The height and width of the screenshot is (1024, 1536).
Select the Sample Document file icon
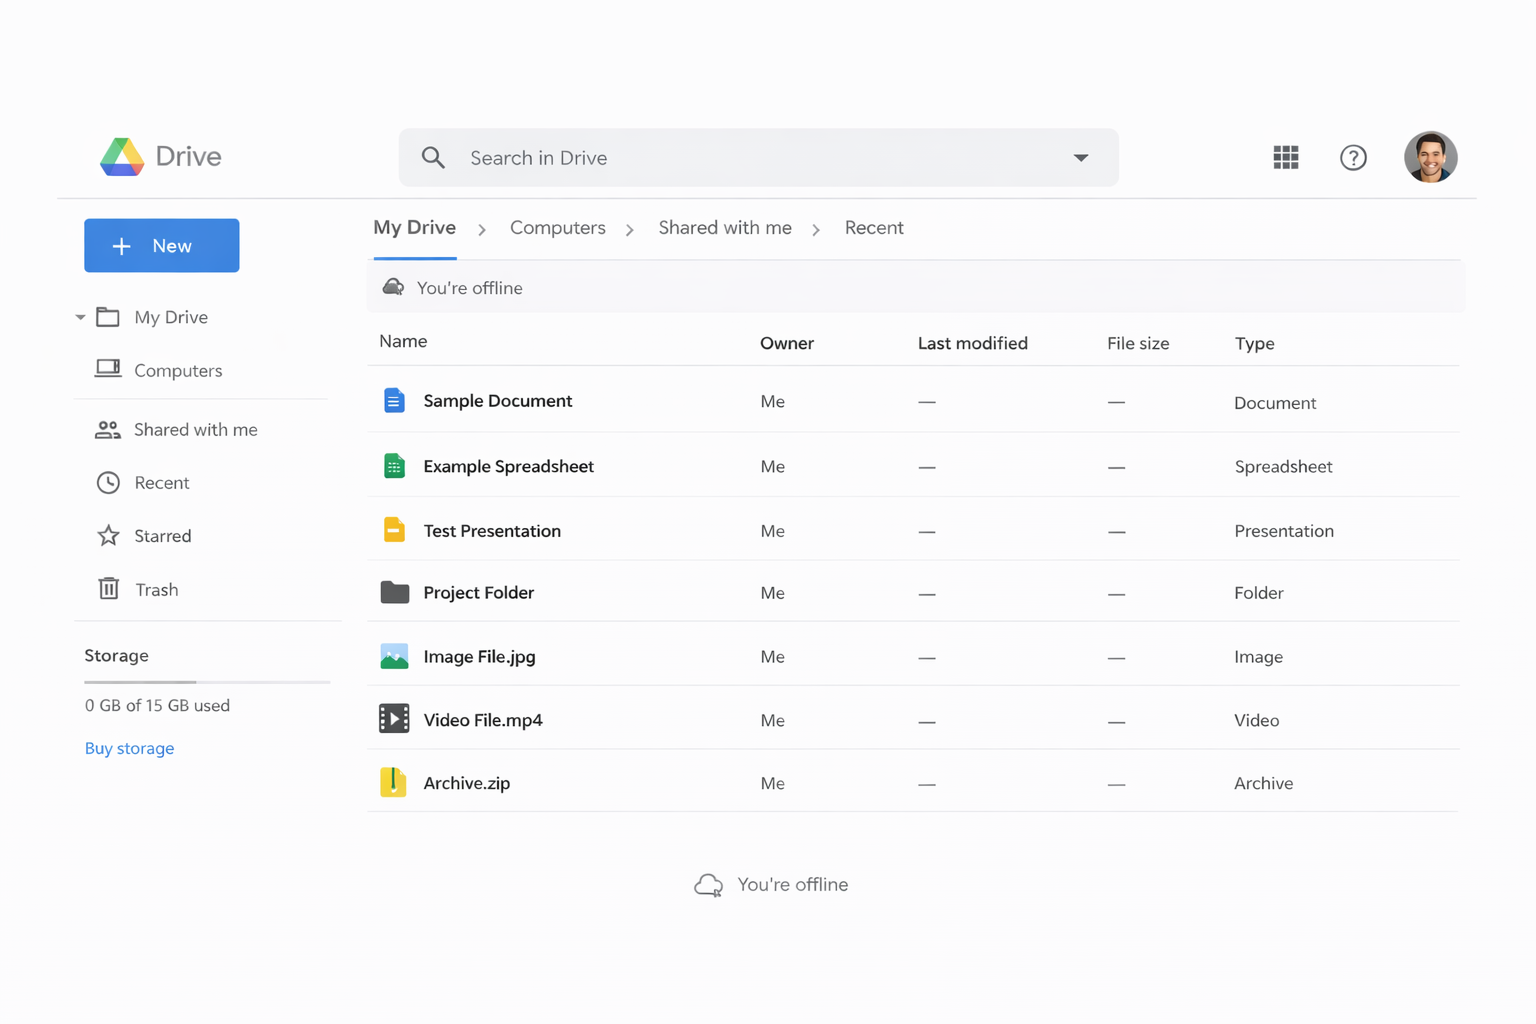[394, 401]
